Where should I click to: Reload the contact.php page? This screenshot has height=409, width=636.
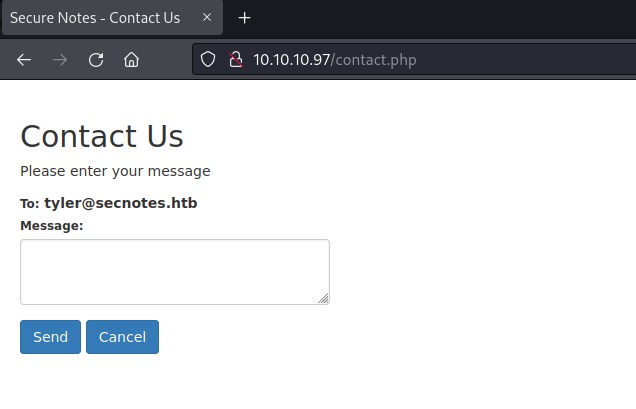pos(96,60)
